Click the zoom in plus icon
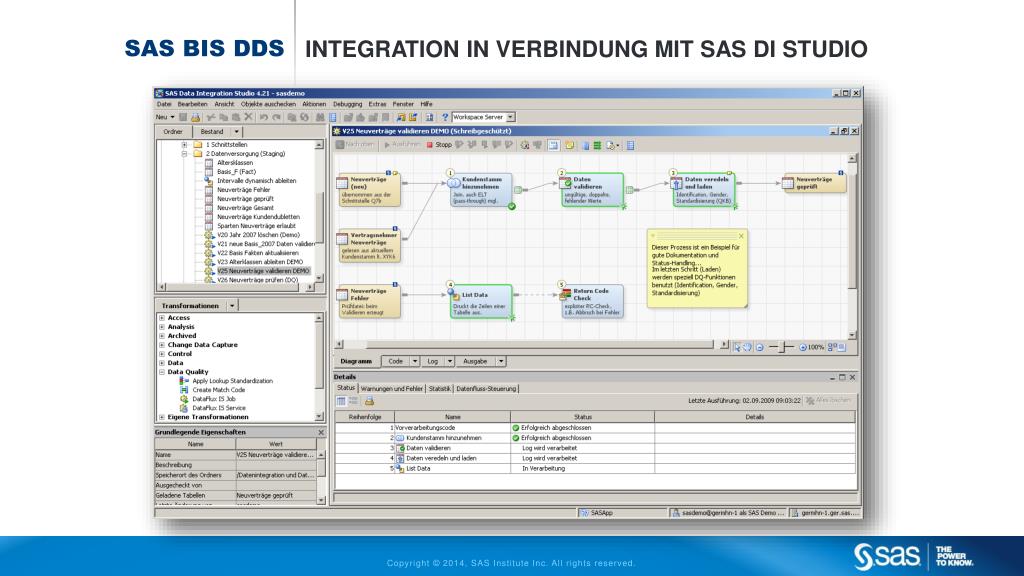1024x576 pixels. click(803, 347)
